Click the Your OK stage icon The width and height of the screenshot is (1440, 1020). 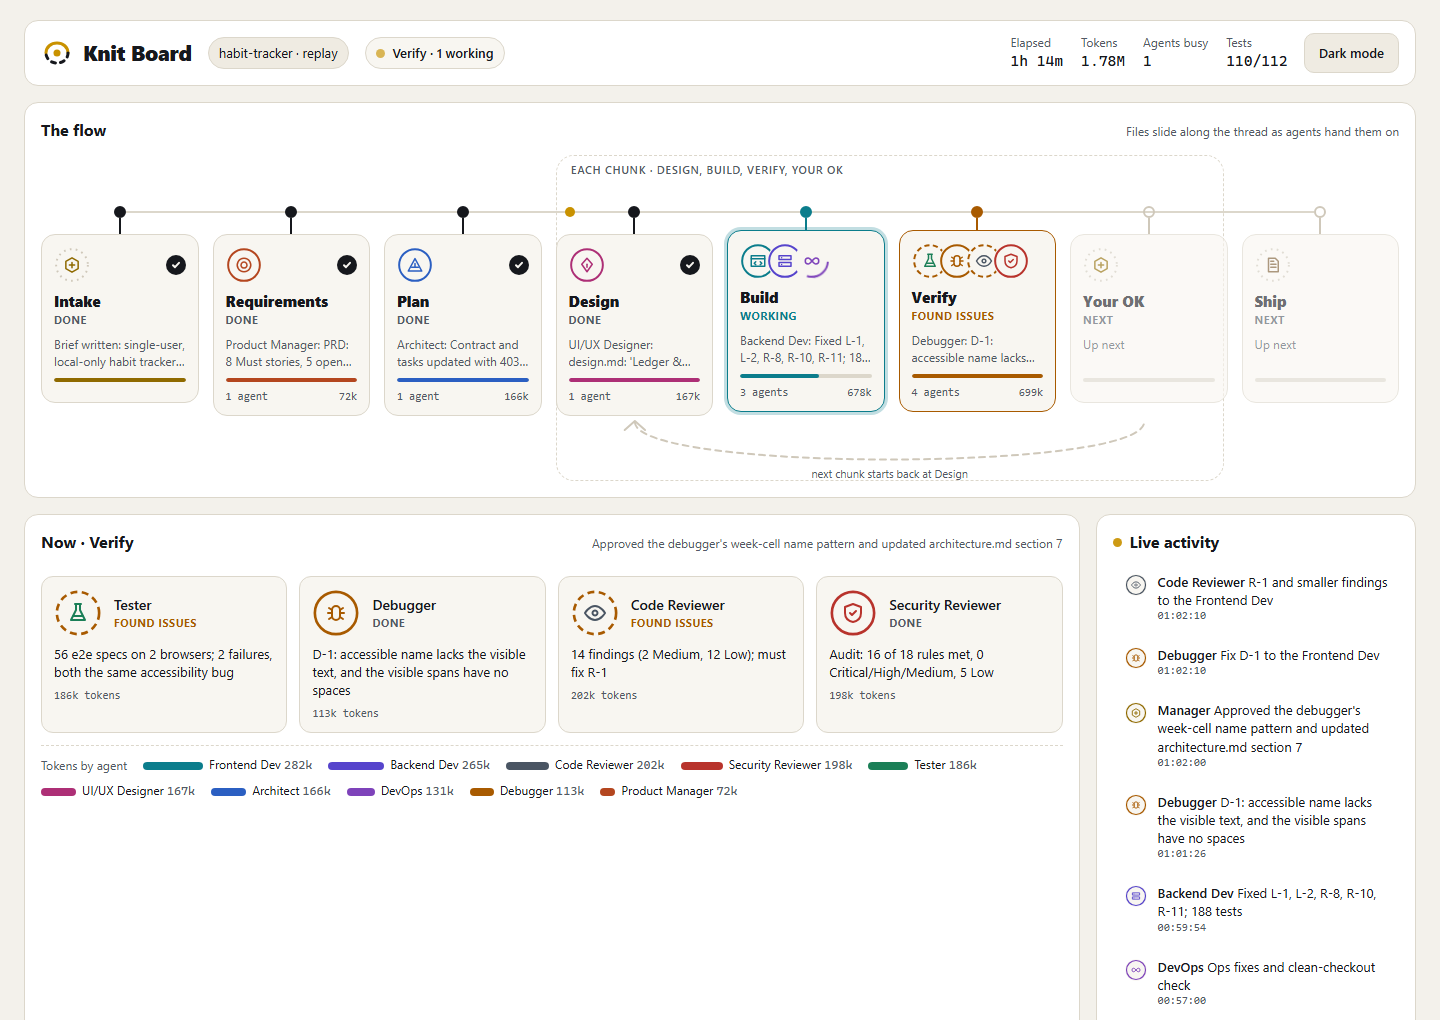coord(1101,265)
